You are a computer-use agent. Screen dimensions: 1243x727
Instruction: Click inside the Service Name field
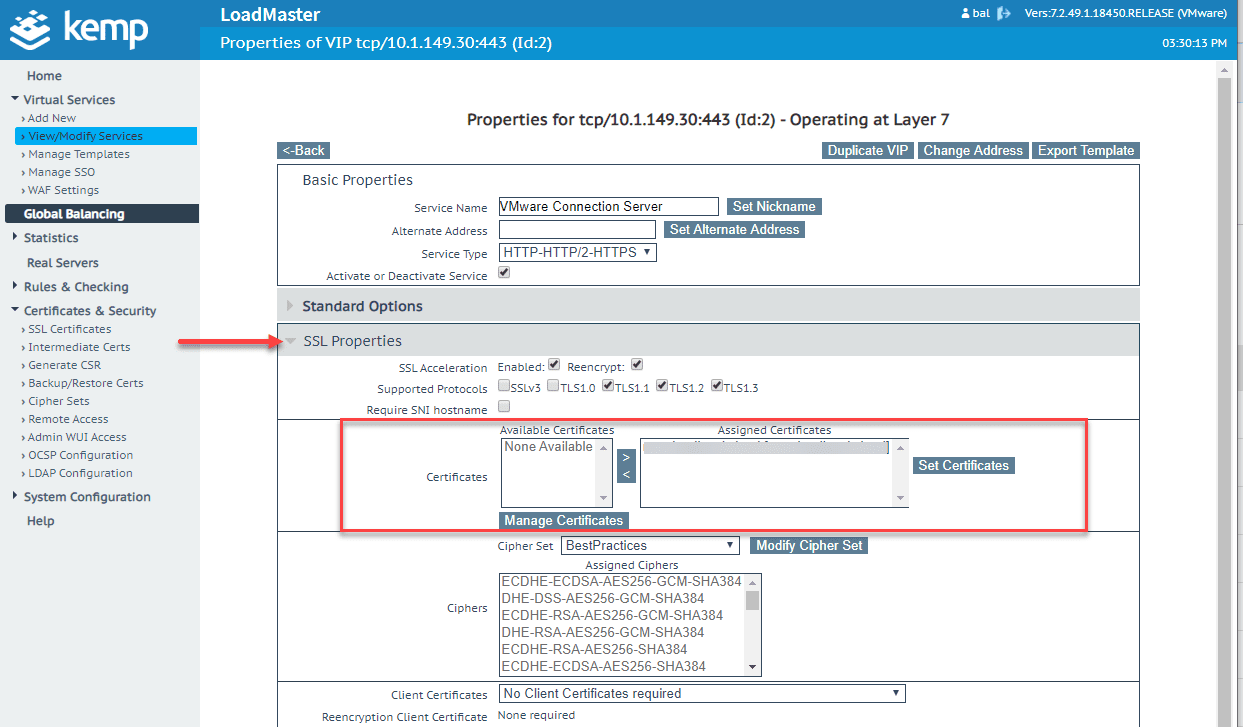pos(607,206)
